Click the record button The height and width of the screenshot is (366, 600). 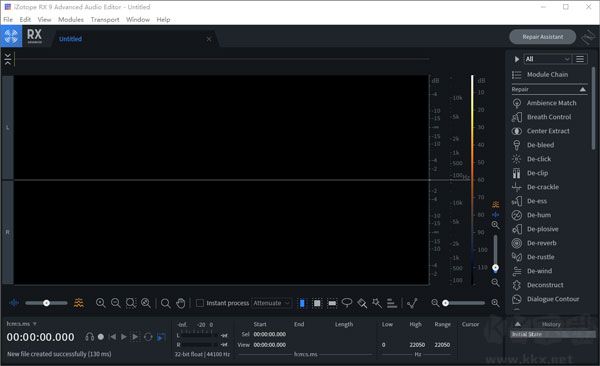[101, 337]
